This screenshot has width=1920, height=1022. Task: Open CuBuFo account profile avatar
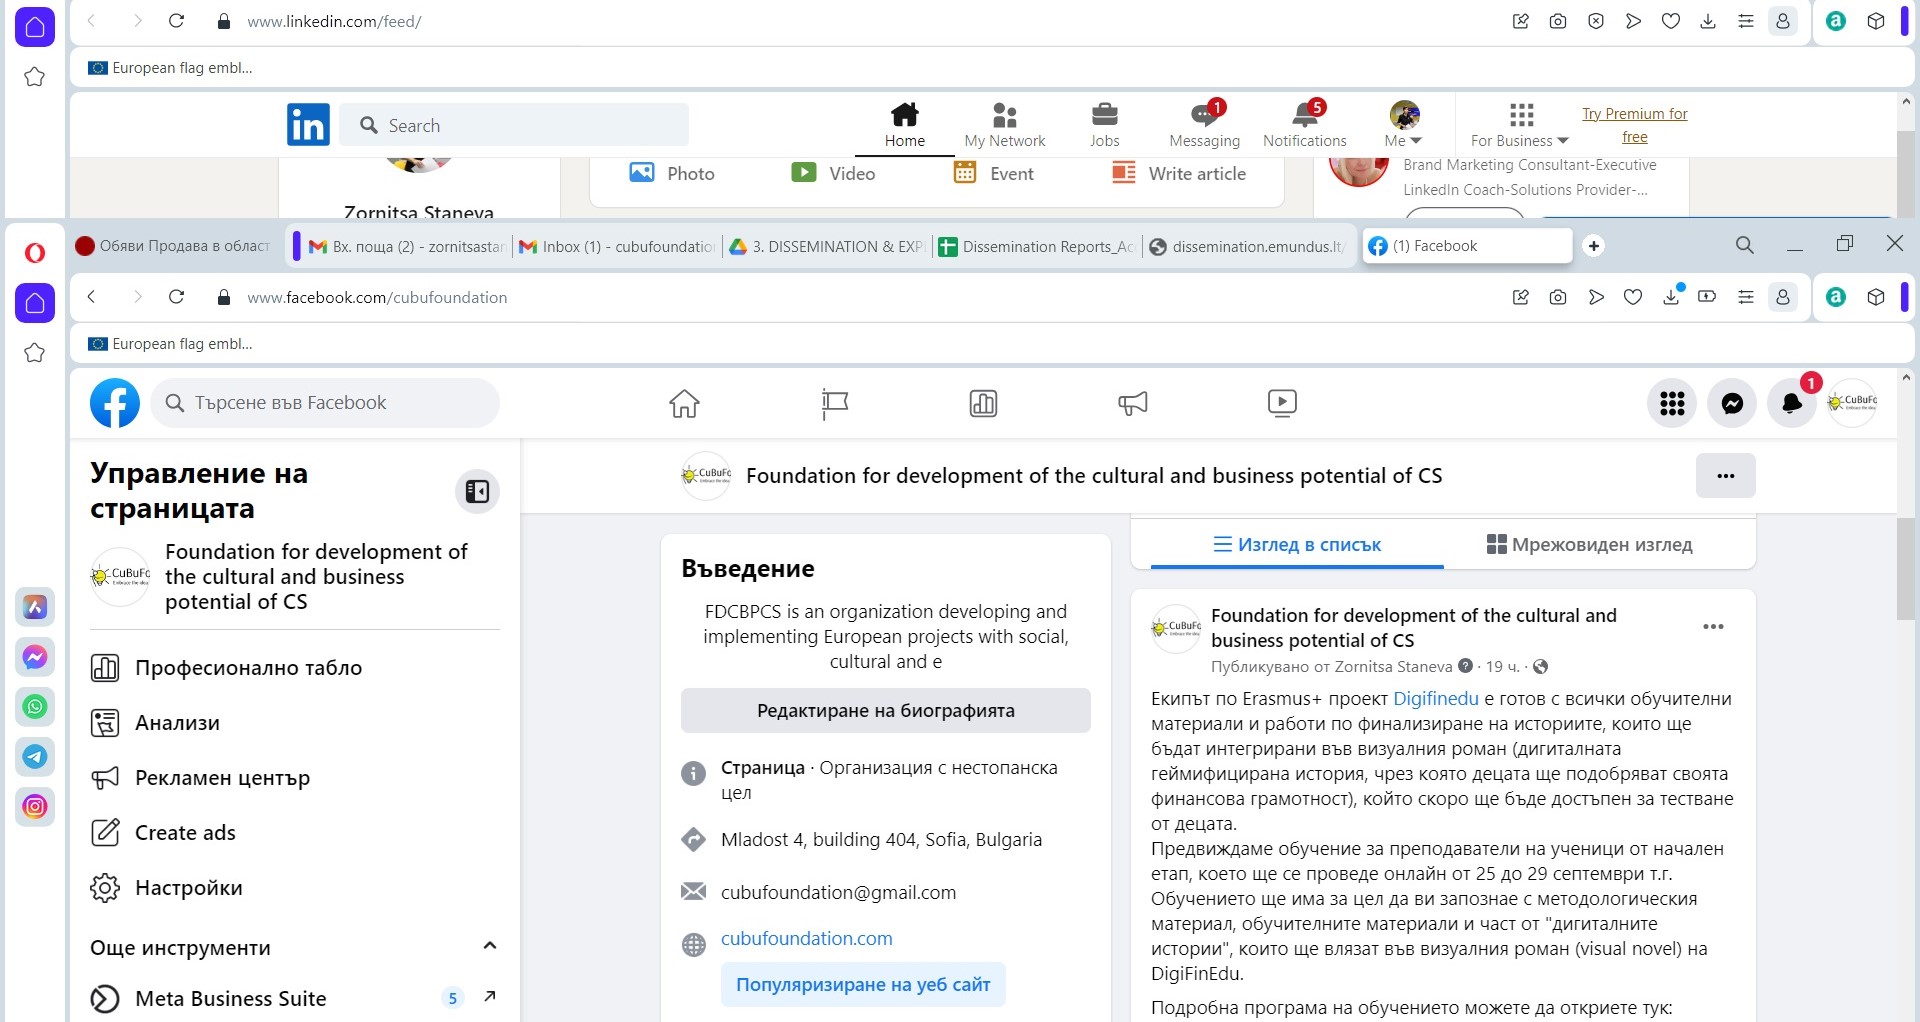[x=1852, y=403]
